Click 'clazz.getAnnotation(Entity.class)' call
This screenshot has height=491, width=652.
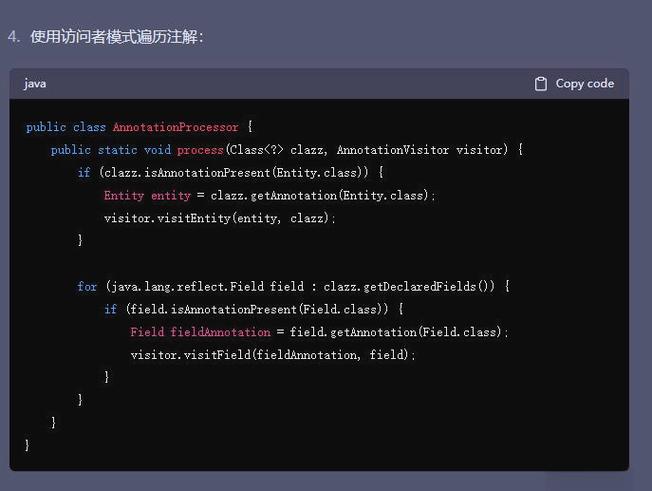point(319,195)
